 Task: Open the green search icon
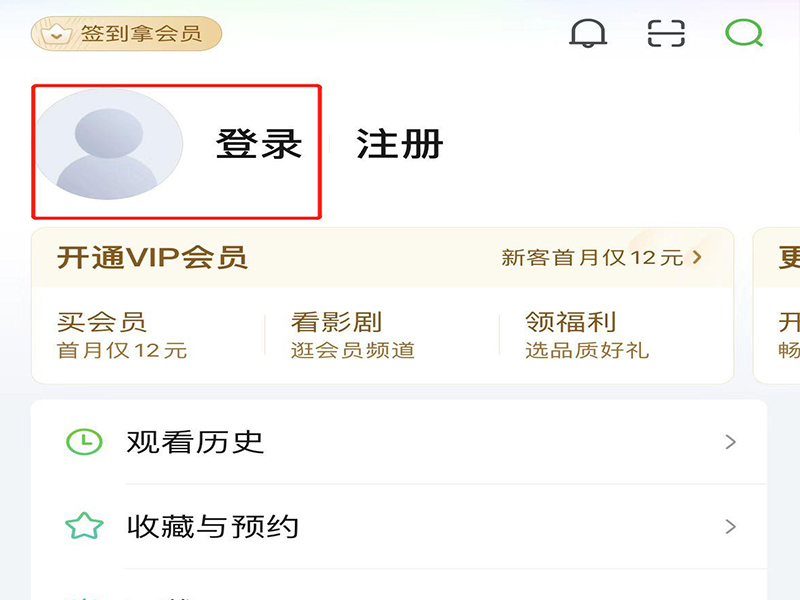(744, 33)
